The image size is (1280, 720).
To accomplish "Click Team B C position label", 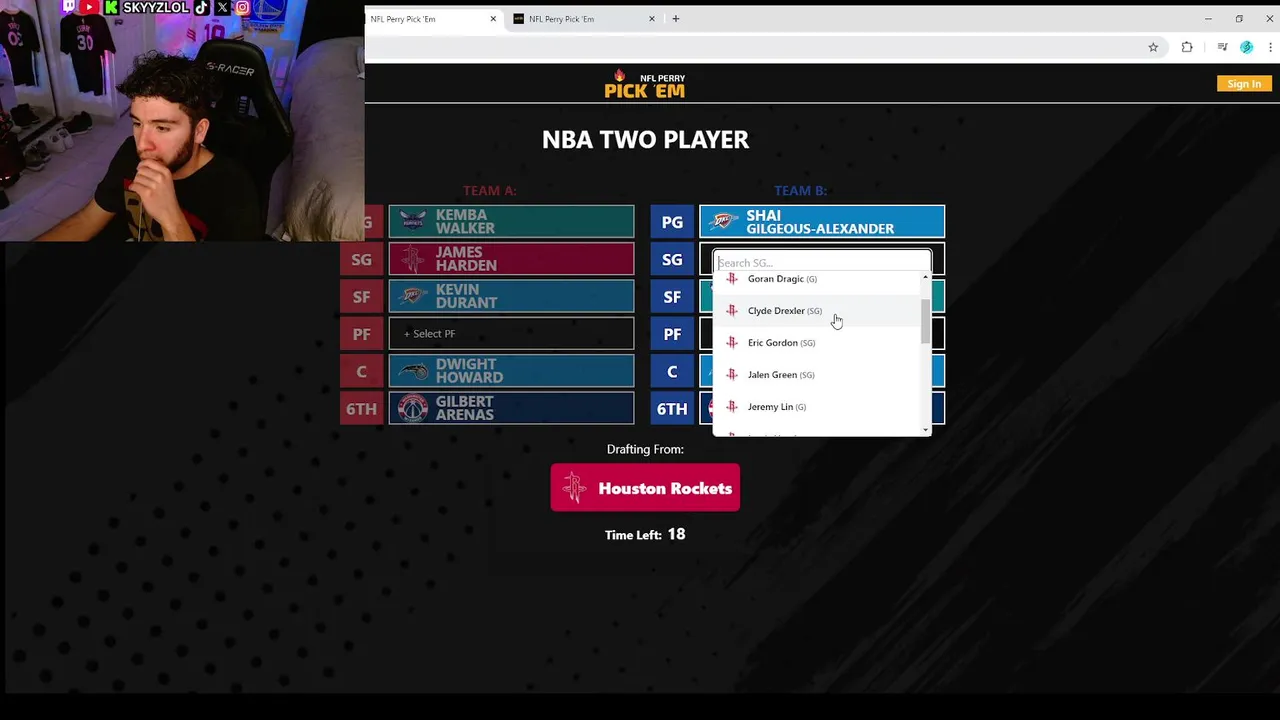I will [x=672, y=371].
